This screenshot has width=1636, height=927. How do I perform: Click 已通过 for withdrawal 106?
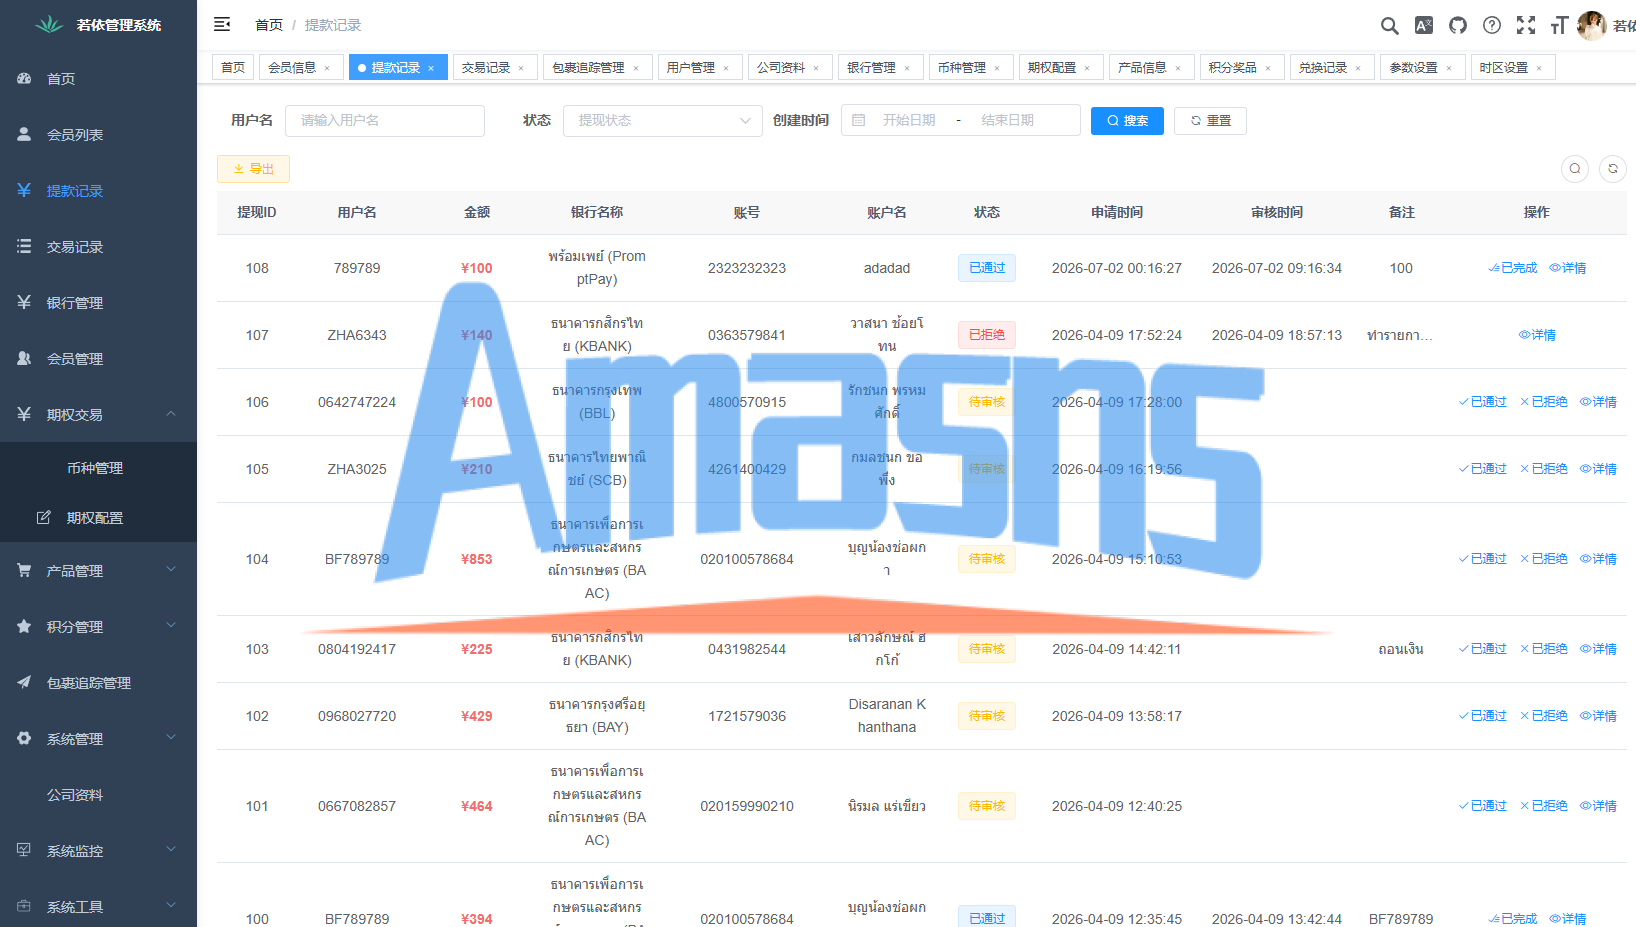tap(1482, 402)
